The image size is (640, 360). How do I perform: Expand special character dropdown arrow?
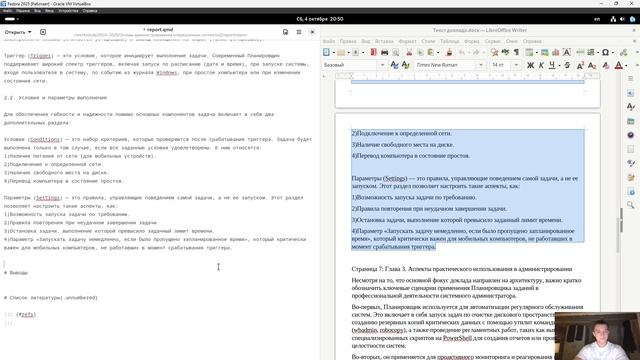point(612,52)
